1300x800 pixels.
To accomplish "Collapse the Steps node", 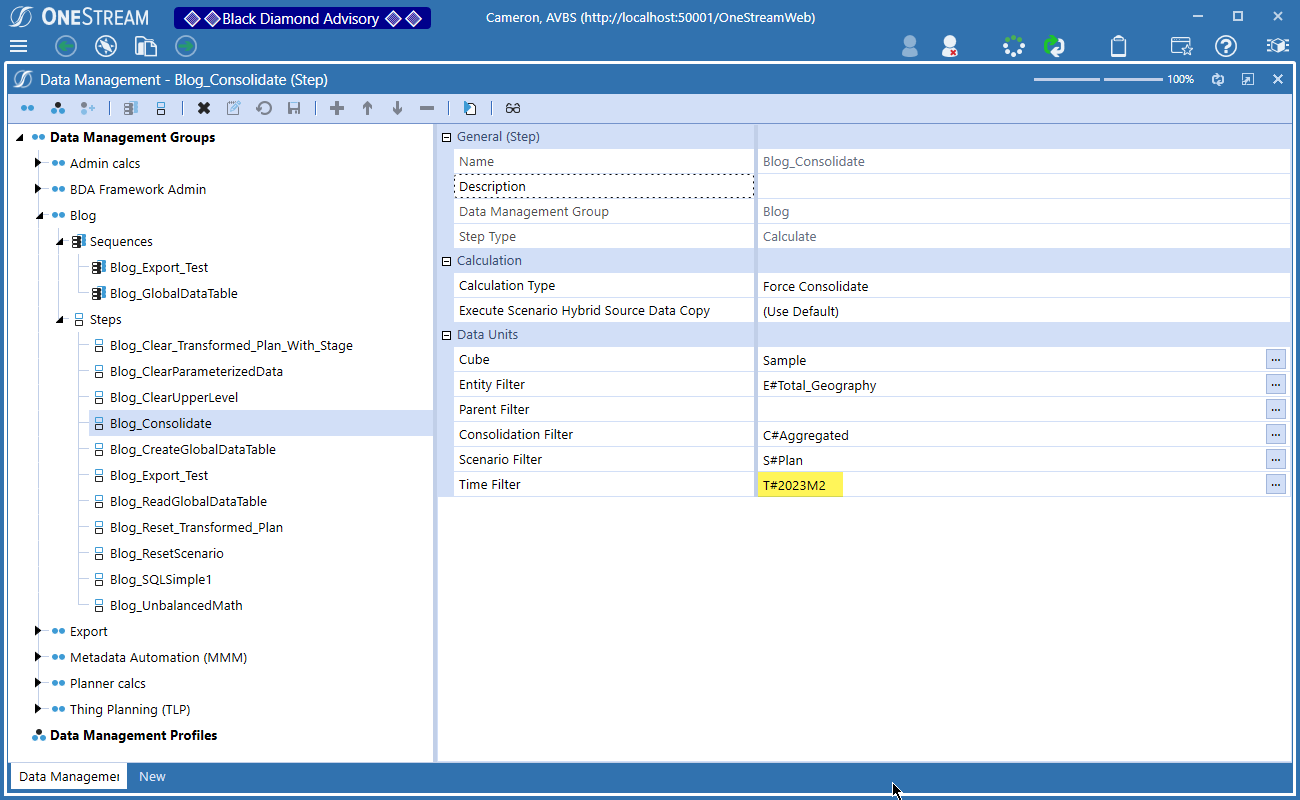I will tap(60, 319).
